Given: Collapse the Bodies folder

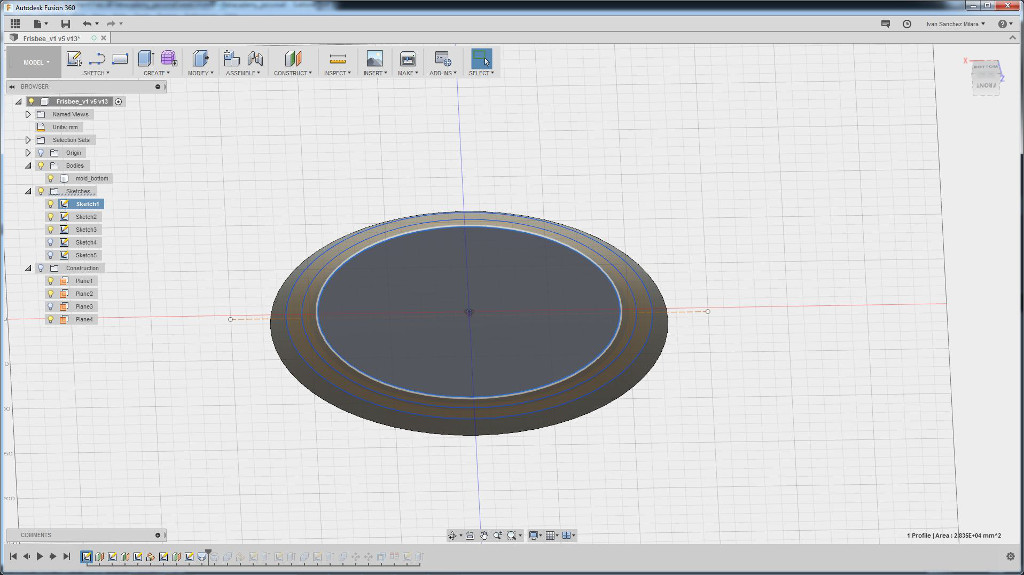Looking at the screenshot, I should coord(28,165).
